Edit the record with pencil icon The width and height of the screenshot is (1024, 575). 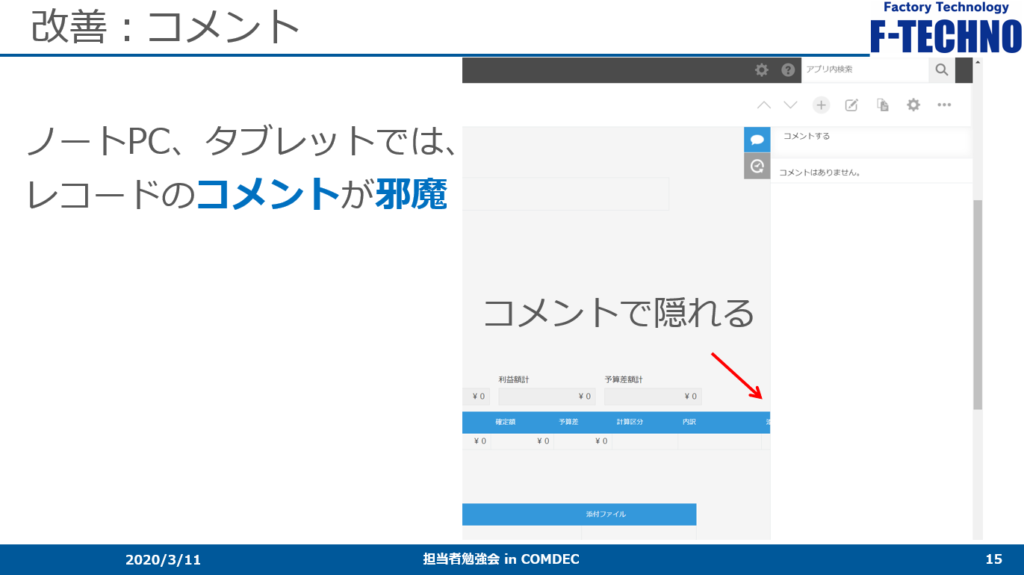852,105
